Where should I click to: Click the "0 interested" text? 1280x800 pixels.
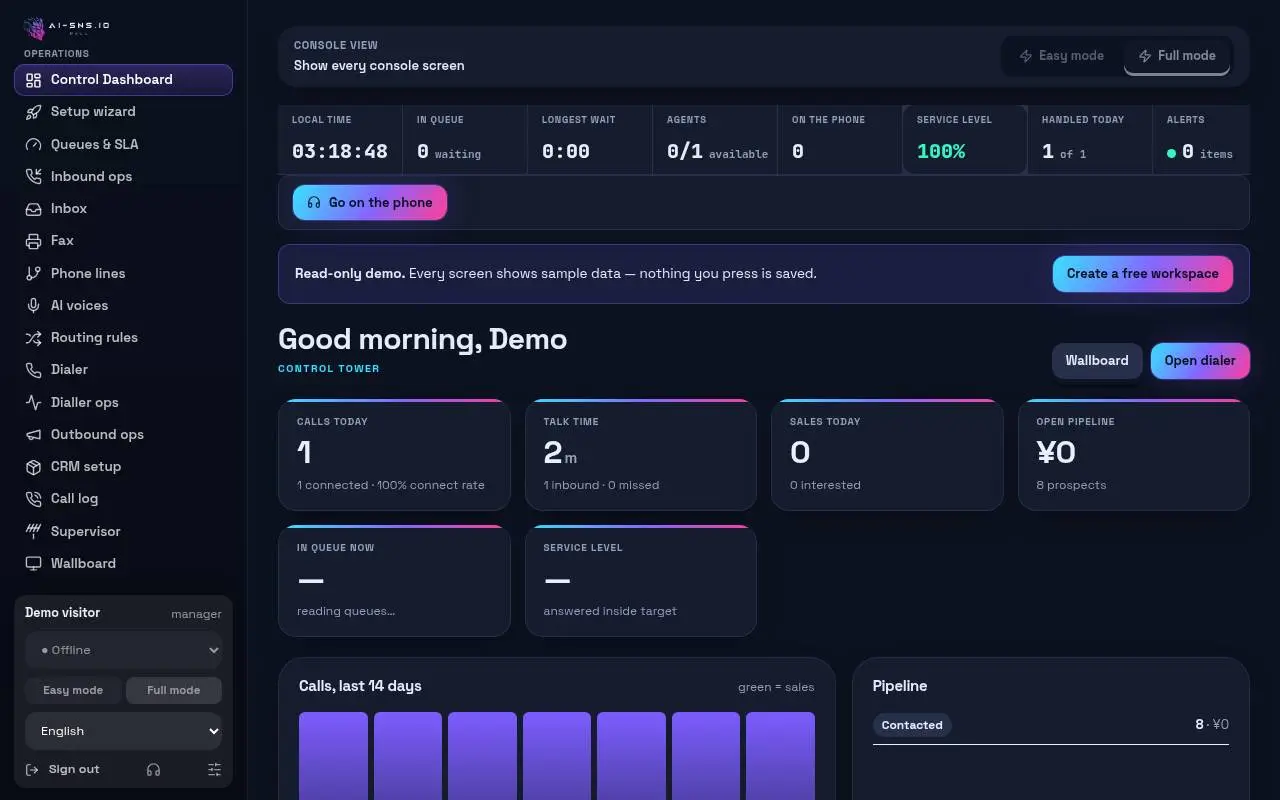[x=825, y=485]
